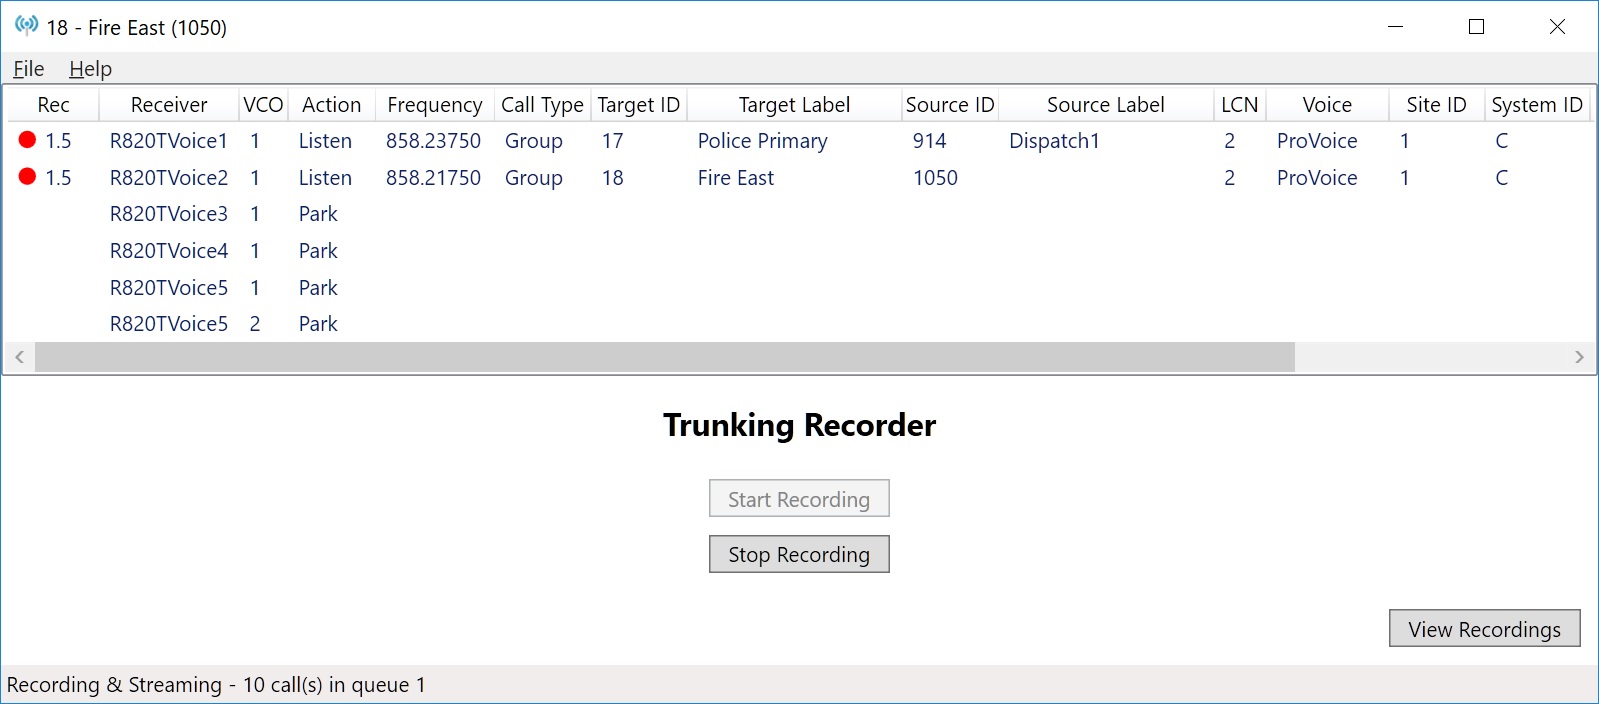Click the Trunking Recorder heading
This screenshot has width=1599, height=704.
click(799, 425)
